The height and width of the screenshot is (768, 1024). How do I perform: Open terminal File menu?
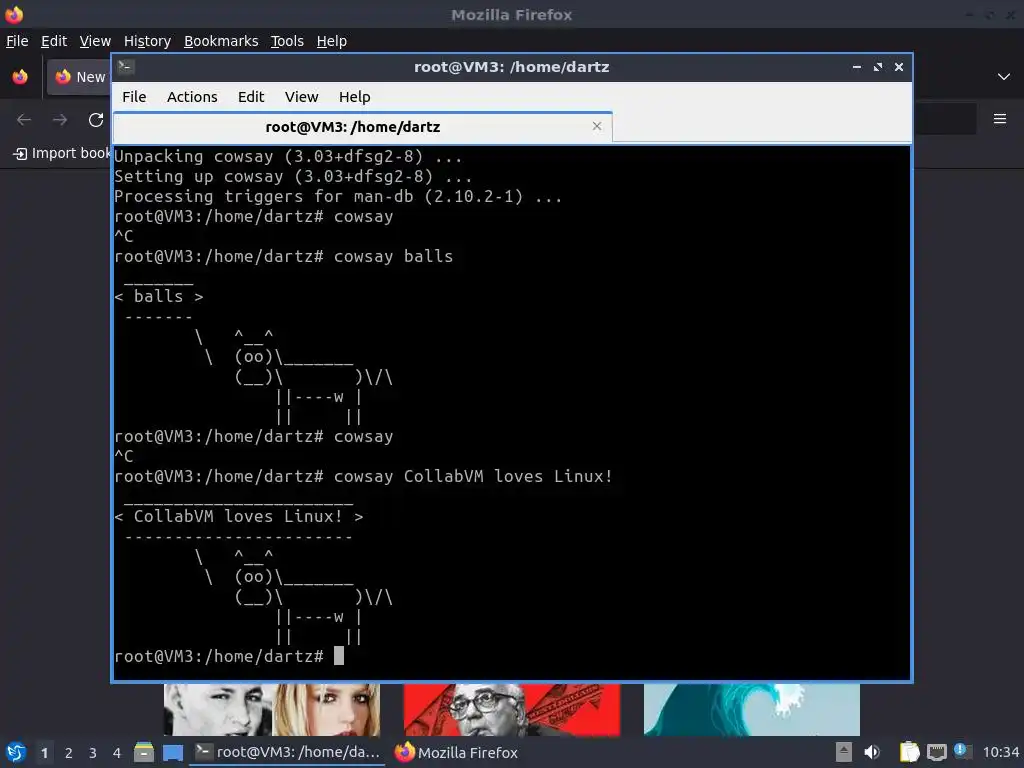click(134, 97)
